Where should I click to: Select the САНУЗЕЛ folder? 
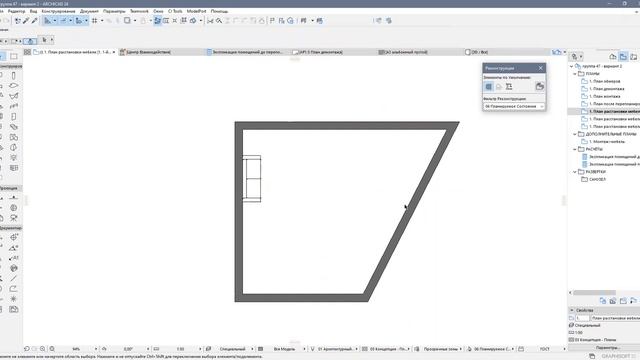coord(597,180)
